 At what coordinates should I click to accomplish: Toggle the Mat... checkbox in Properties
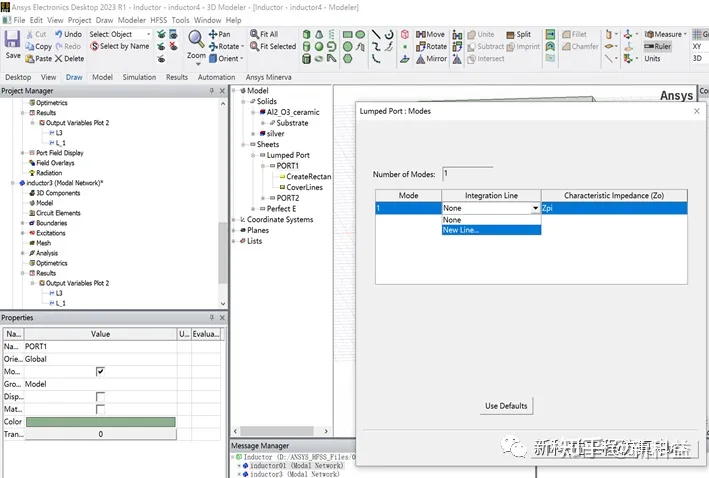pyautogui.click(x=100, y=409)
